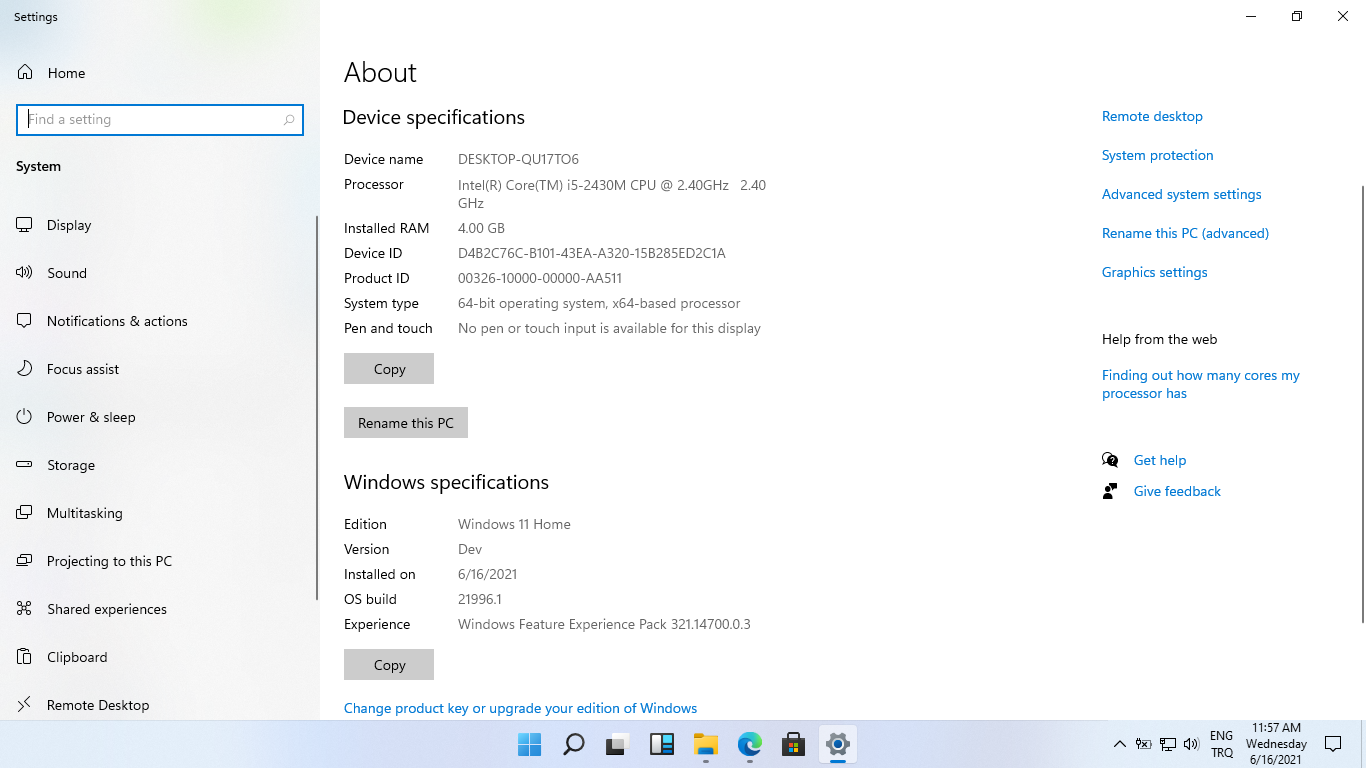
Task: Open System protection link
Action: (x=1157, y=155)
